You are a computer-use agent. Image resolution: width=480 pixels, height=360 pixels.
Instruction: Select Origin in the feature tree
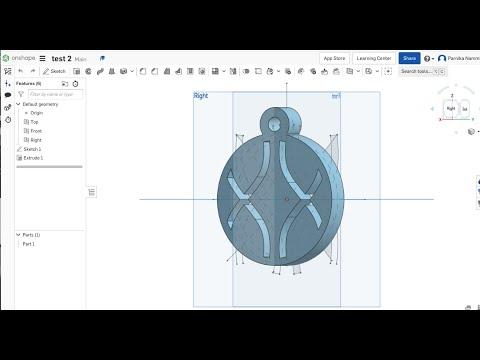pos(36,113)
